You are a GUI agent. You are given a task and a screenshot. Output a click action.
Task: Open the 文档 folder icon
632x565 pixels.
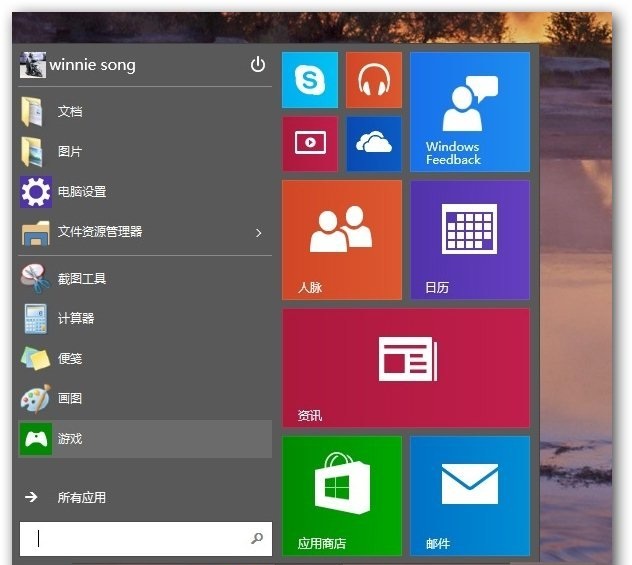pos(32,112)
